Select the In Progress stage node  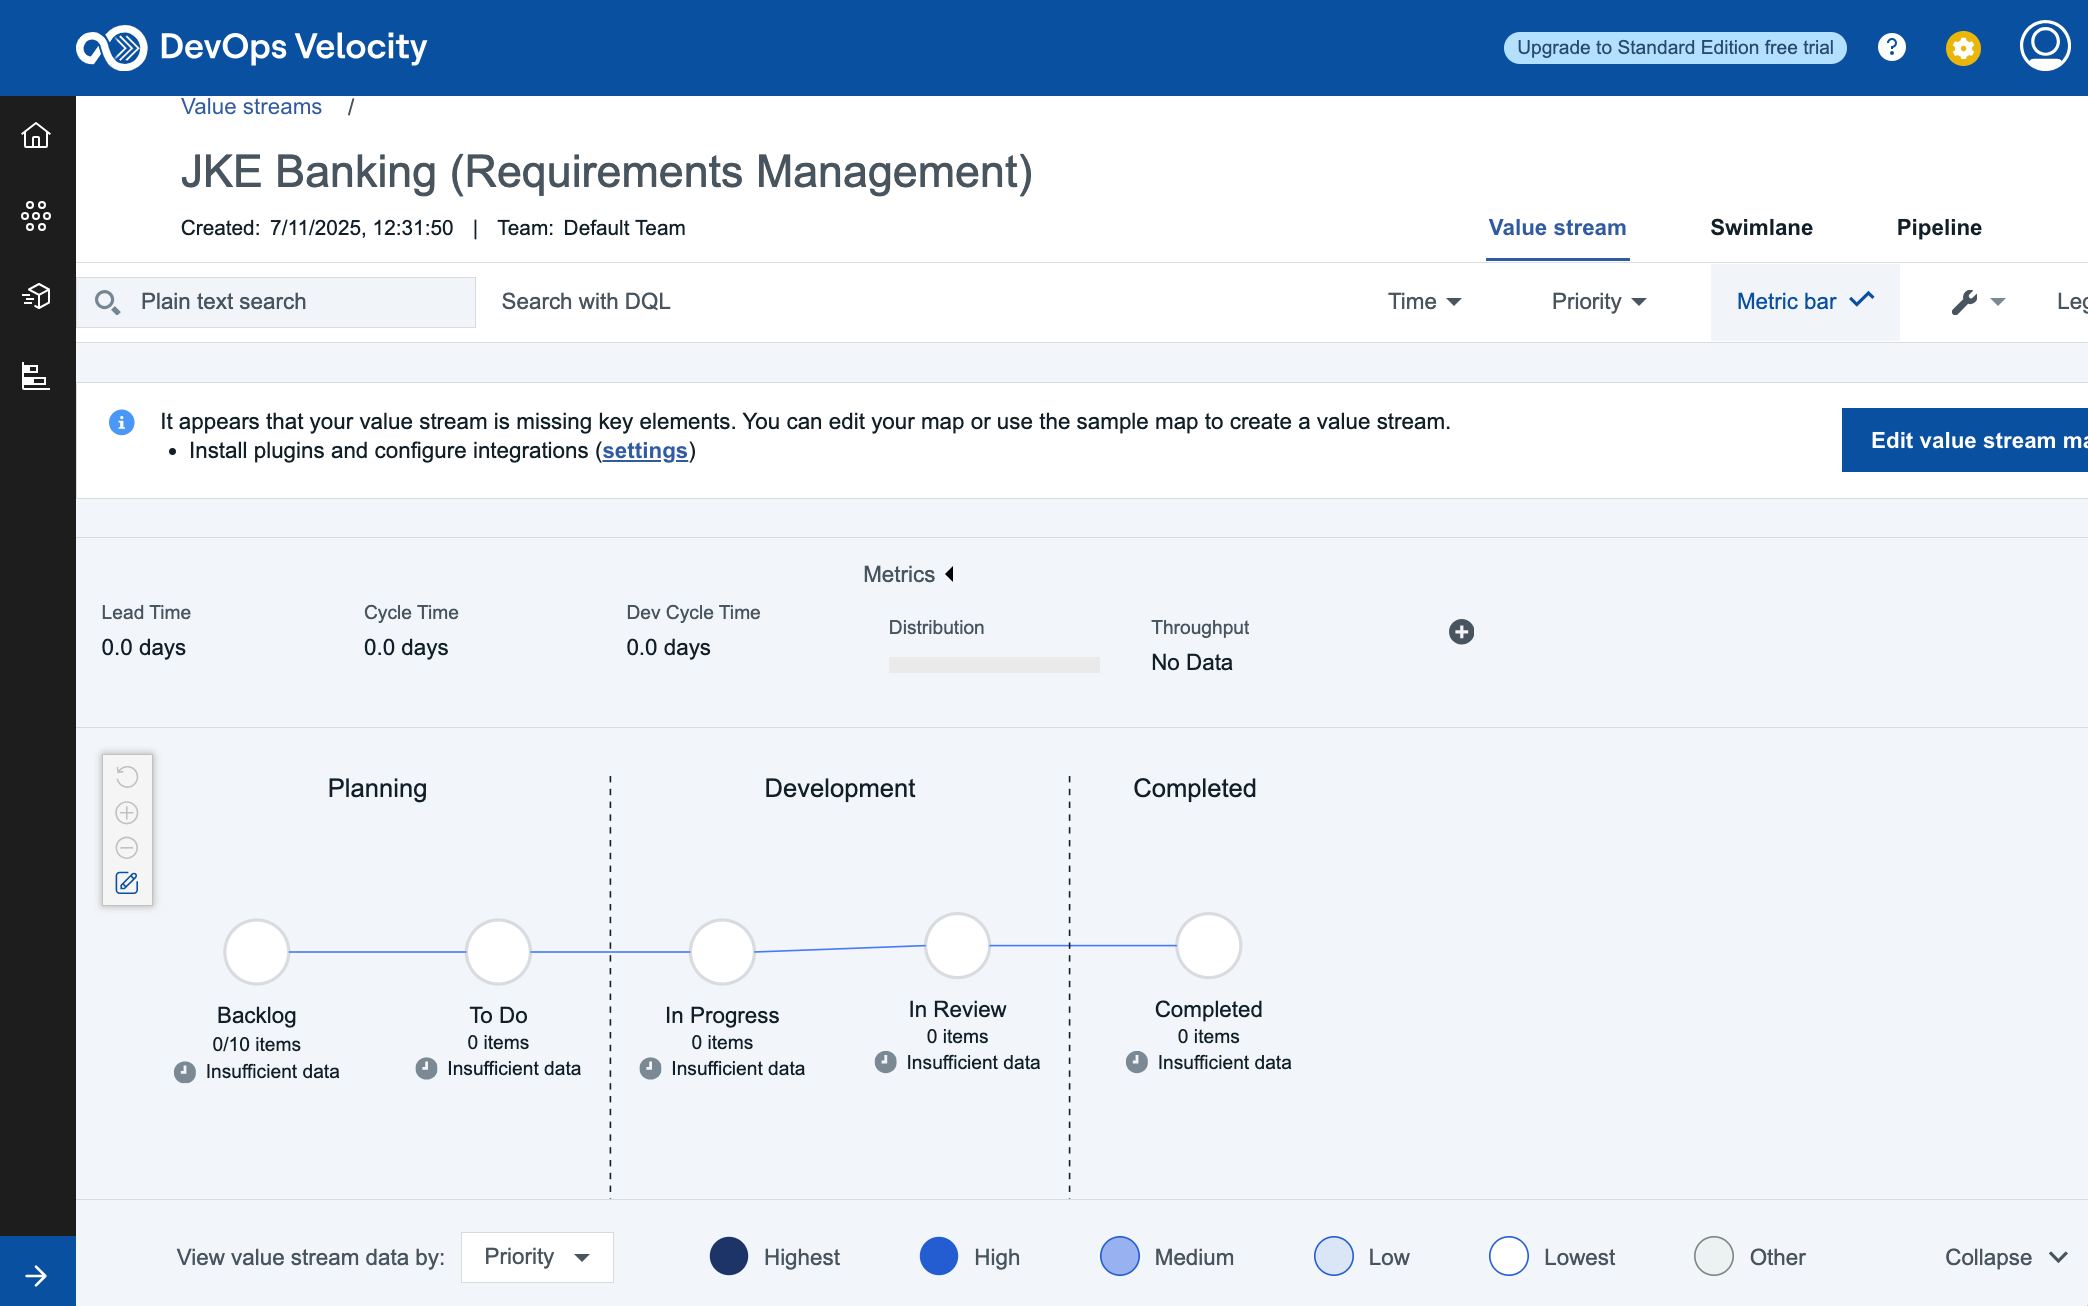[722, 951]
